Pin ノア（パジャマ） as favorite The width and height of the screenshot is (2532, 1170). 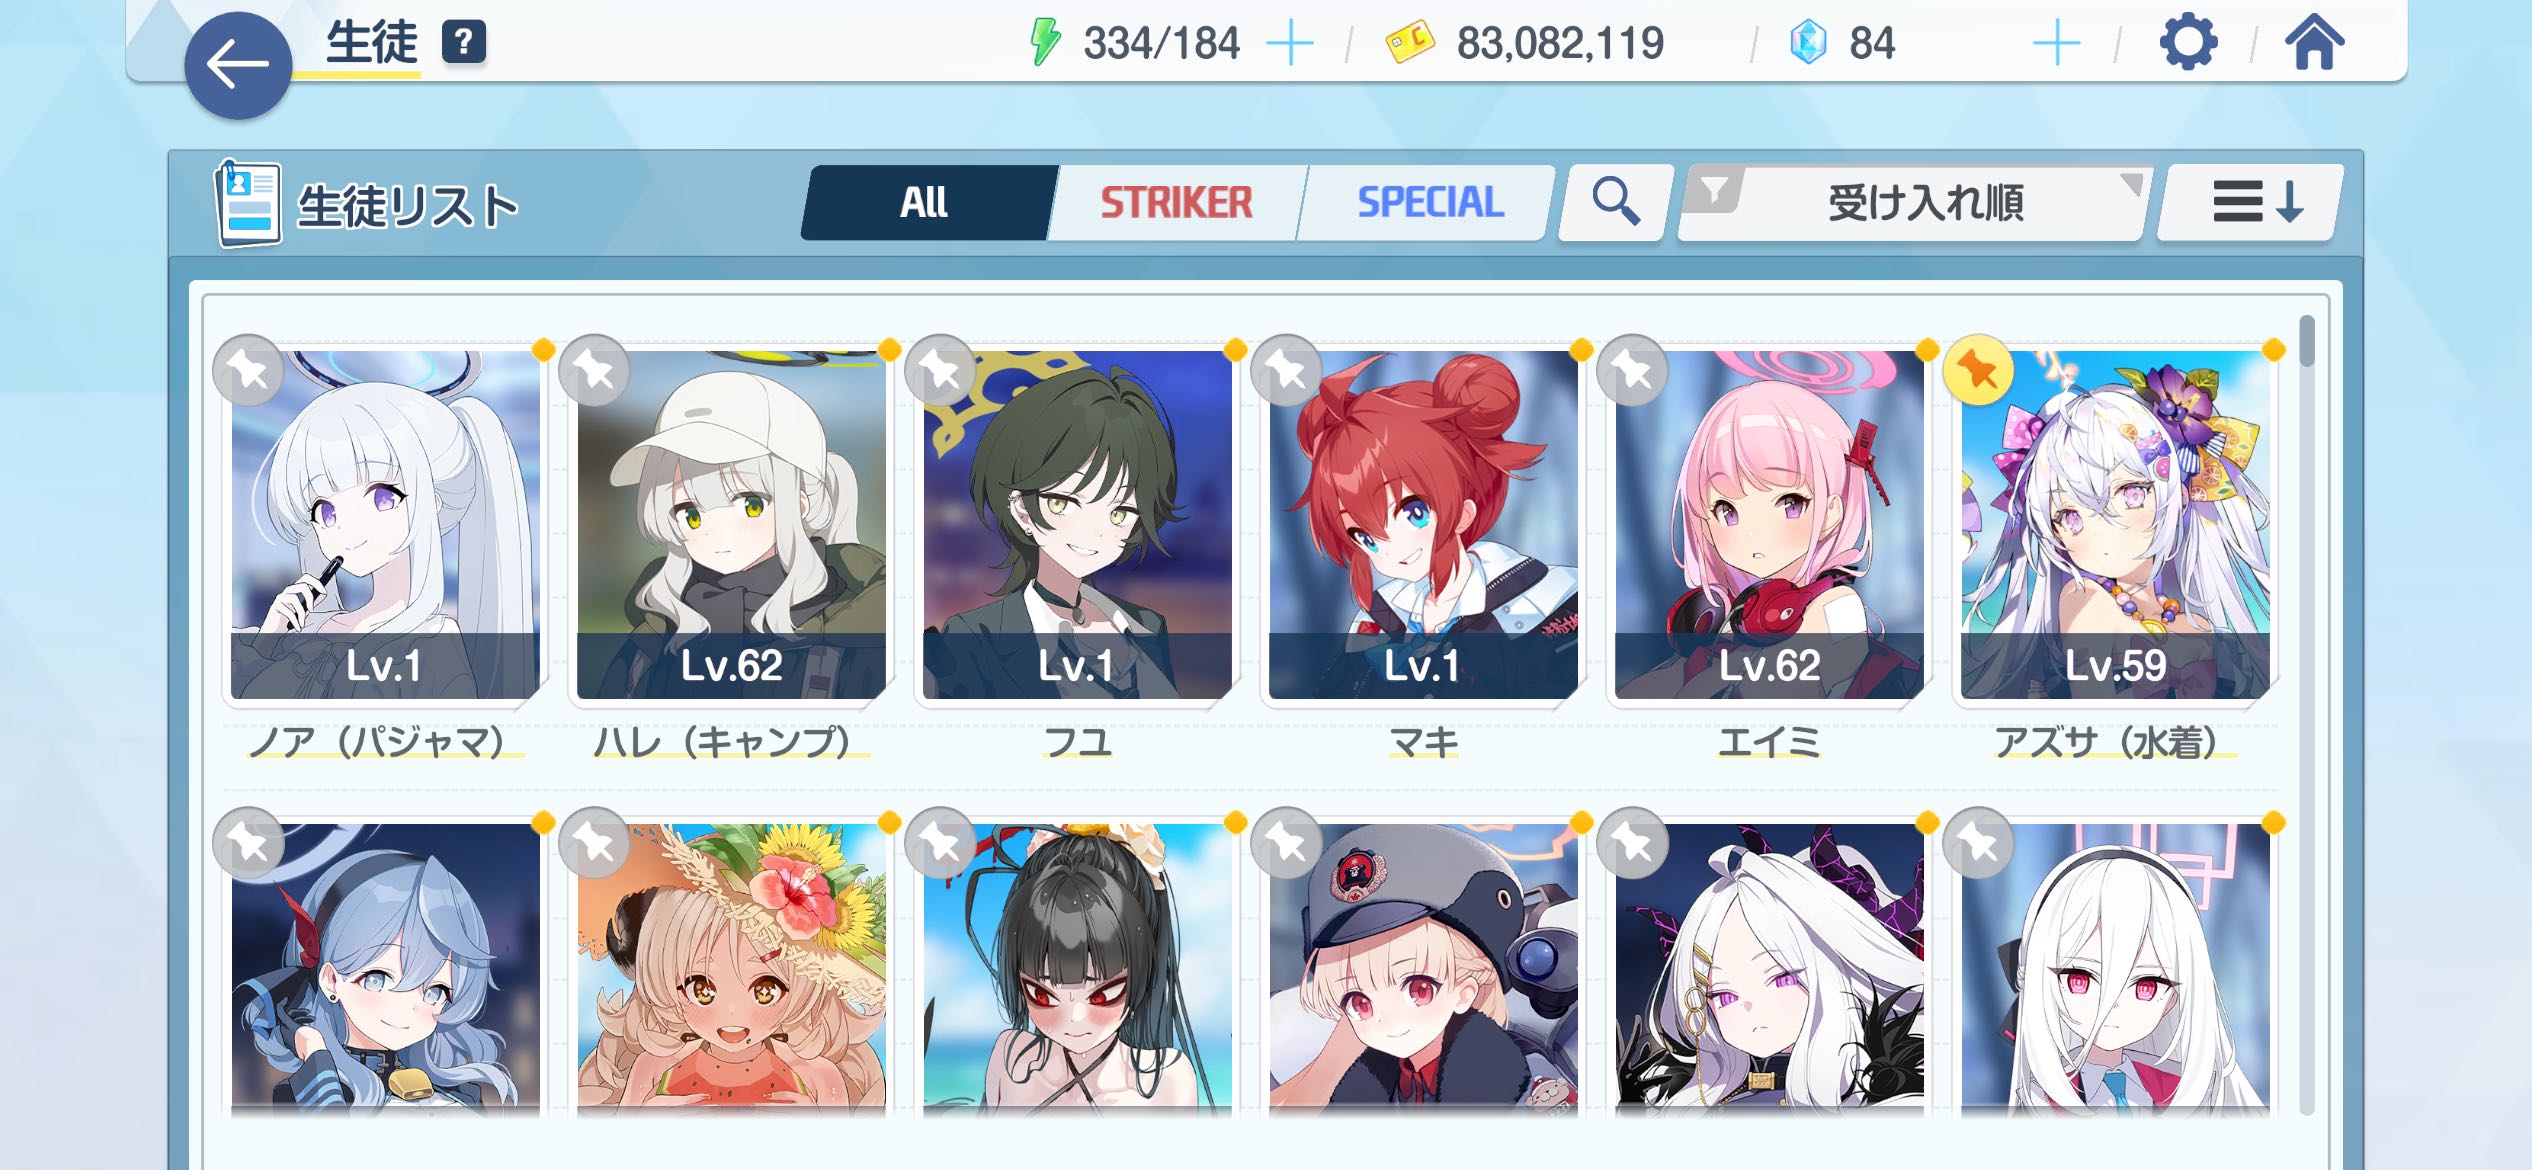[x=248, y=371]
